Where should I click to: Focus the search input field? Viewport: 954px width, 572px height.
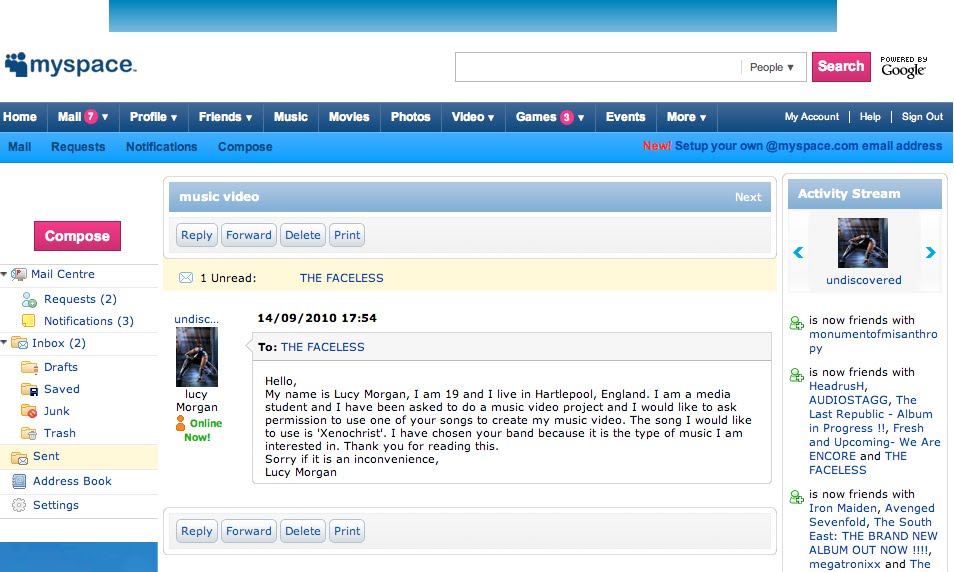(x=597, y=67)
